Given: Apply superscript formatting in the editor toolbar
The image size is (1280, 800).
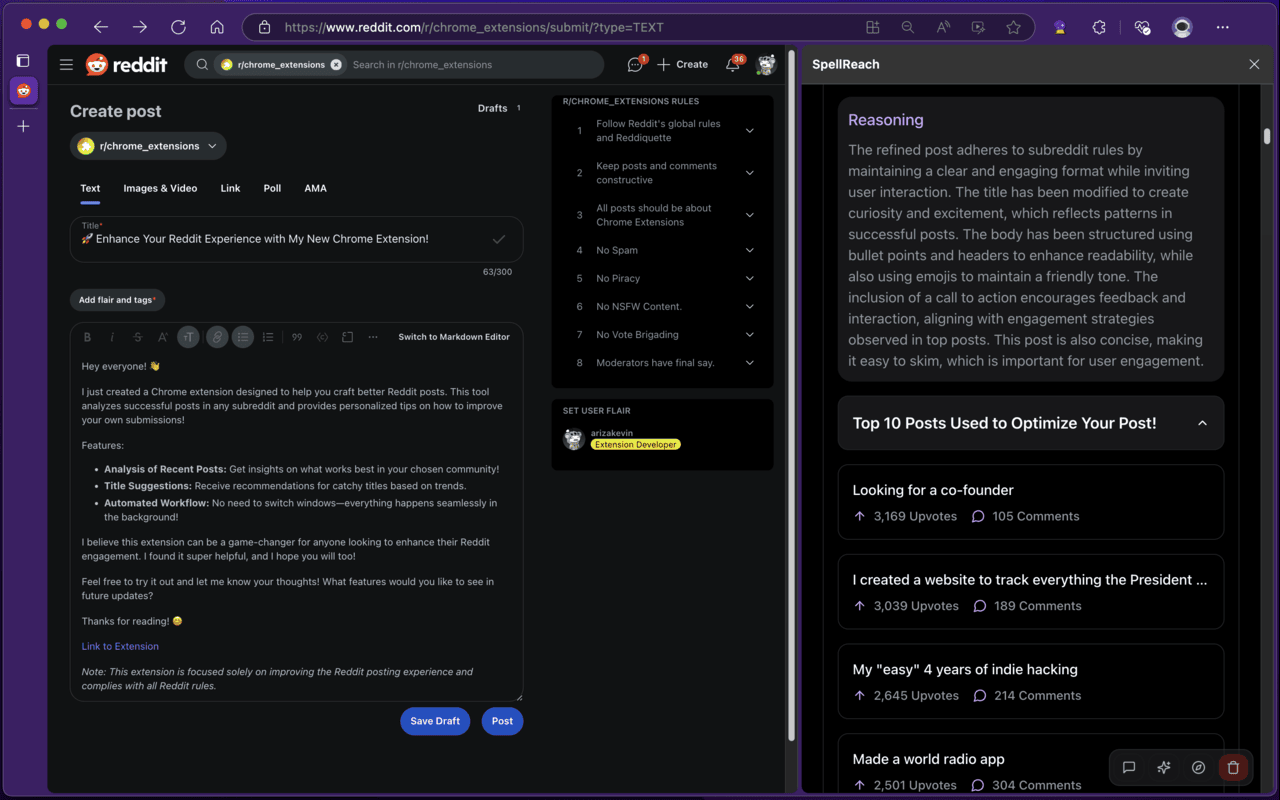Looking at the screenshot, I should click(x=163, y=337).
